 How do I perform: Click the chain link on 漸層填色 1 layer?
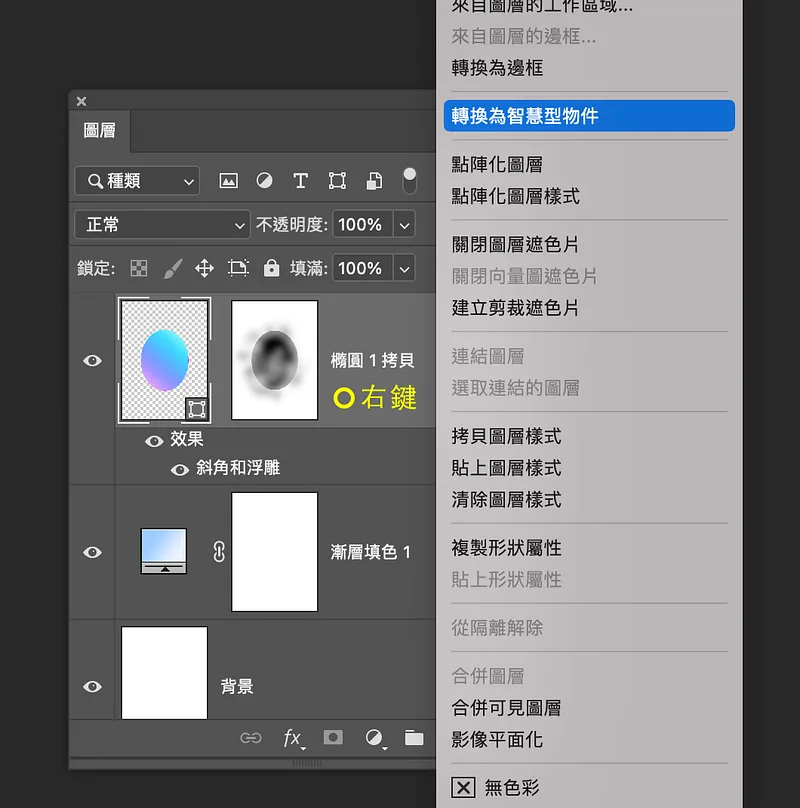(219, 552)
